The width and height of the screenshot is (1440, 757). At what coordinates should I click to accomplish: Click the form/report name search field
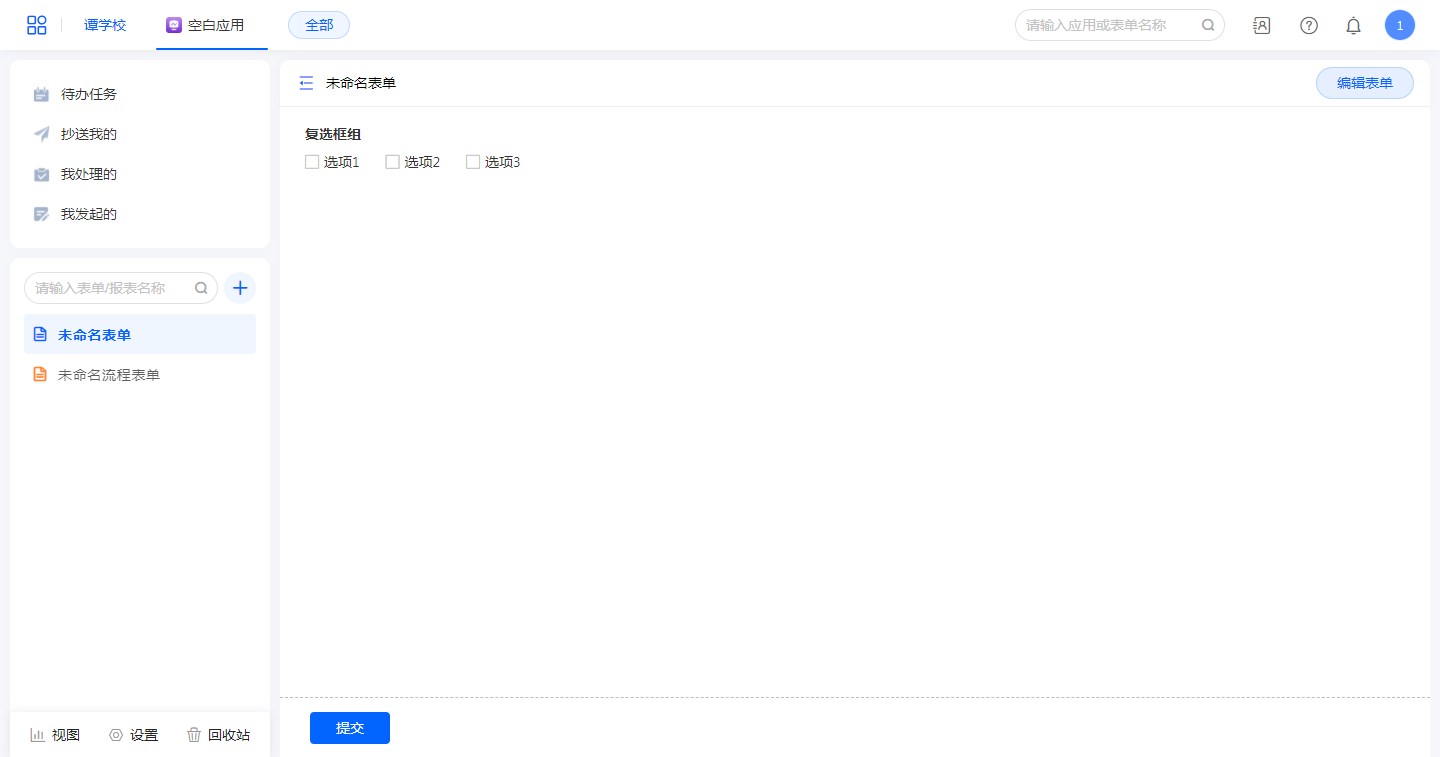coord(110,288)
